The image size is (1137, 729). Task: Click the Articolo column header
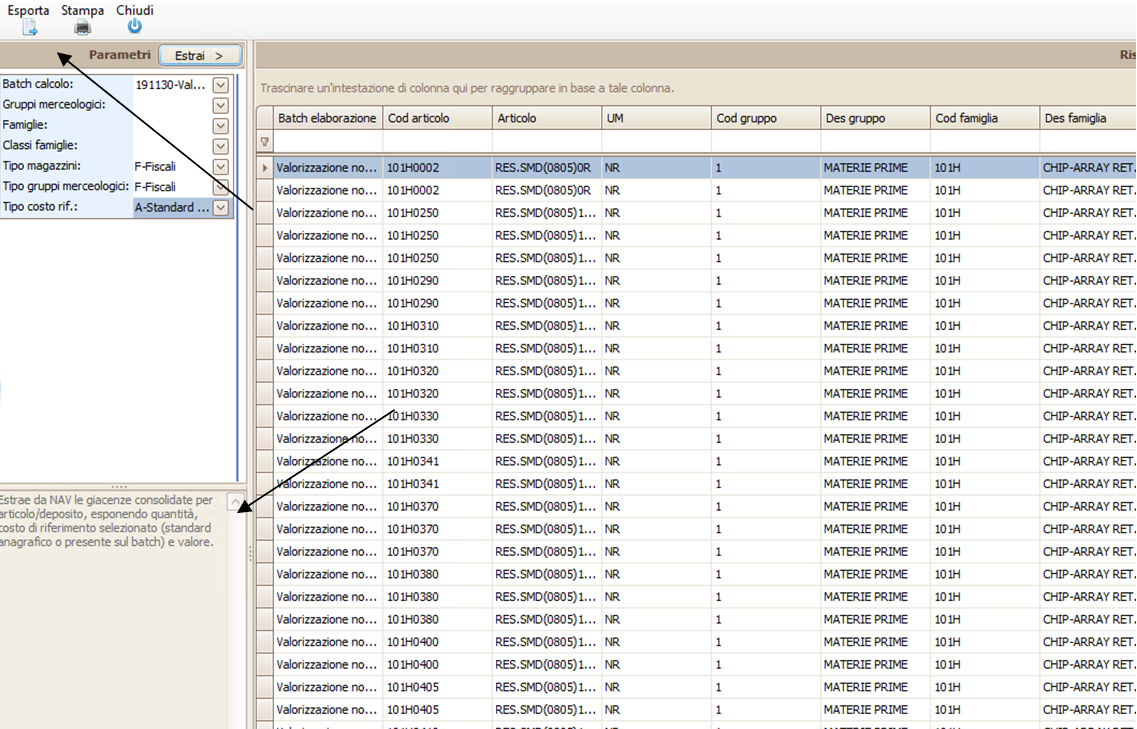point(547,118)
